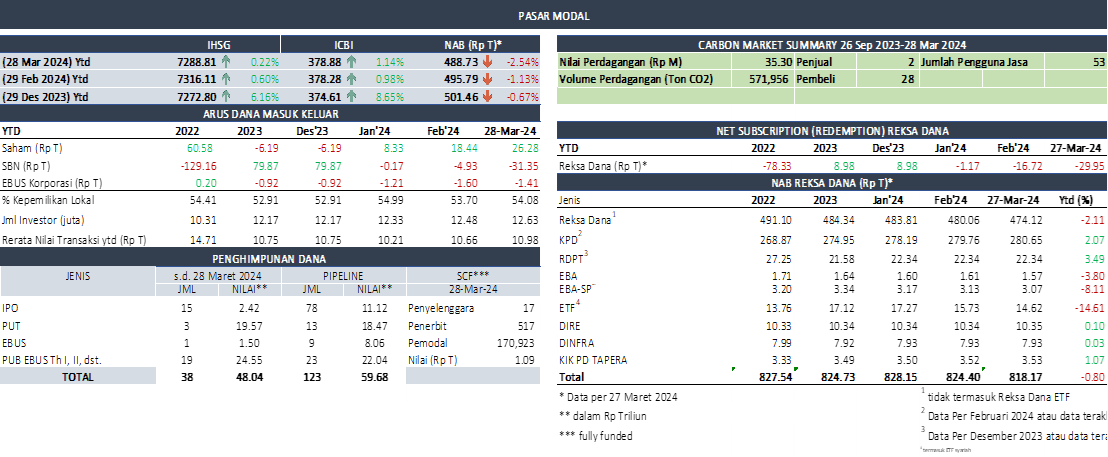
Task: Select Jml Investor value 12.63
Action: 524,220
